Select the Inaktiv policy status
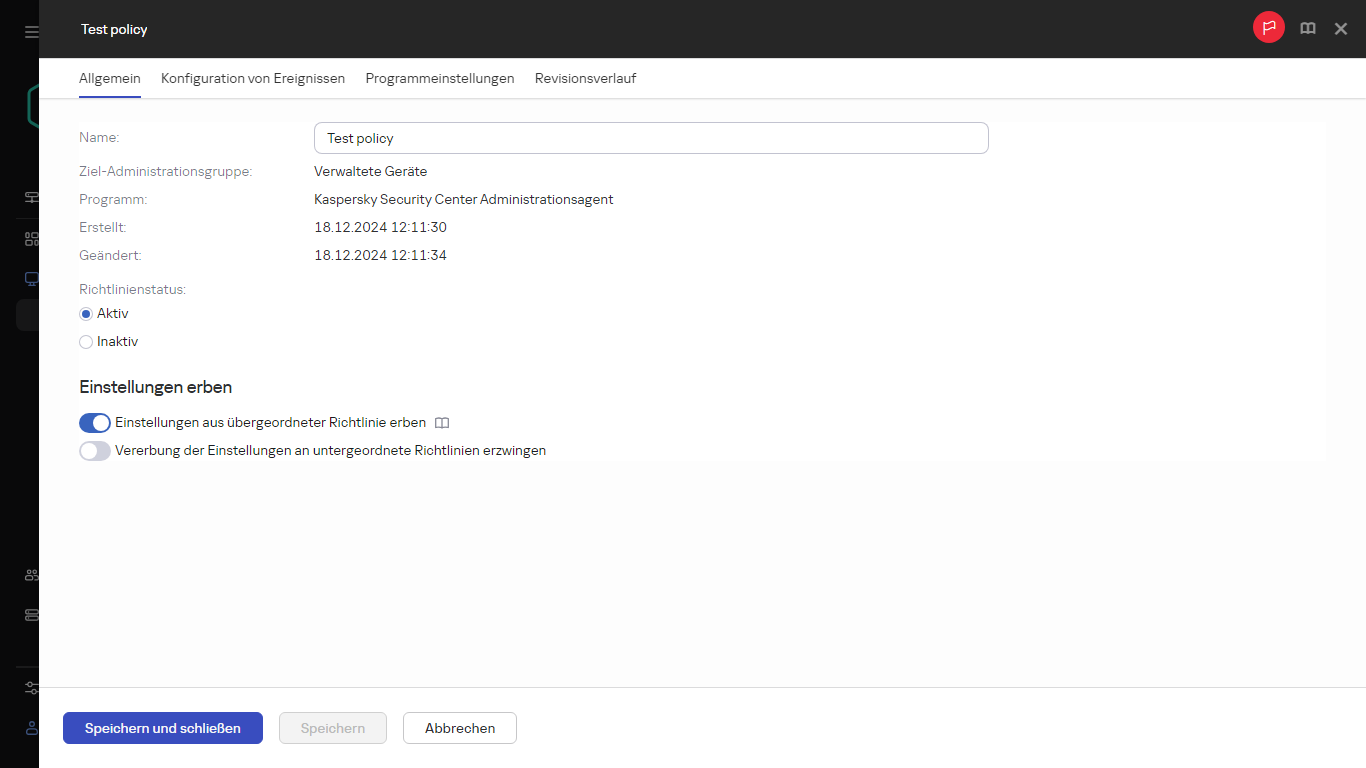The height and width of the screenshot is (768, 1366). [86, 342]
